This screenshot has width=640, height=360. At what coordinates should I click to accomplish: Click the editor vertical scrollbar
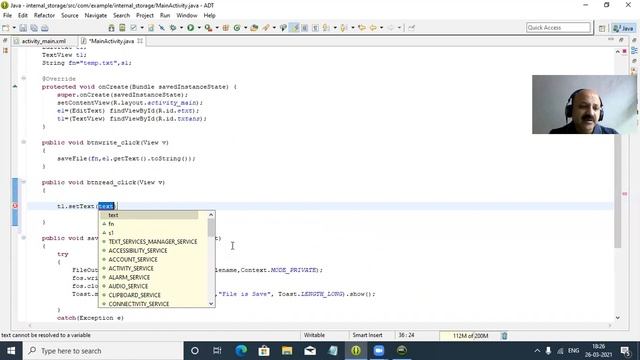[x=618, y=184]
